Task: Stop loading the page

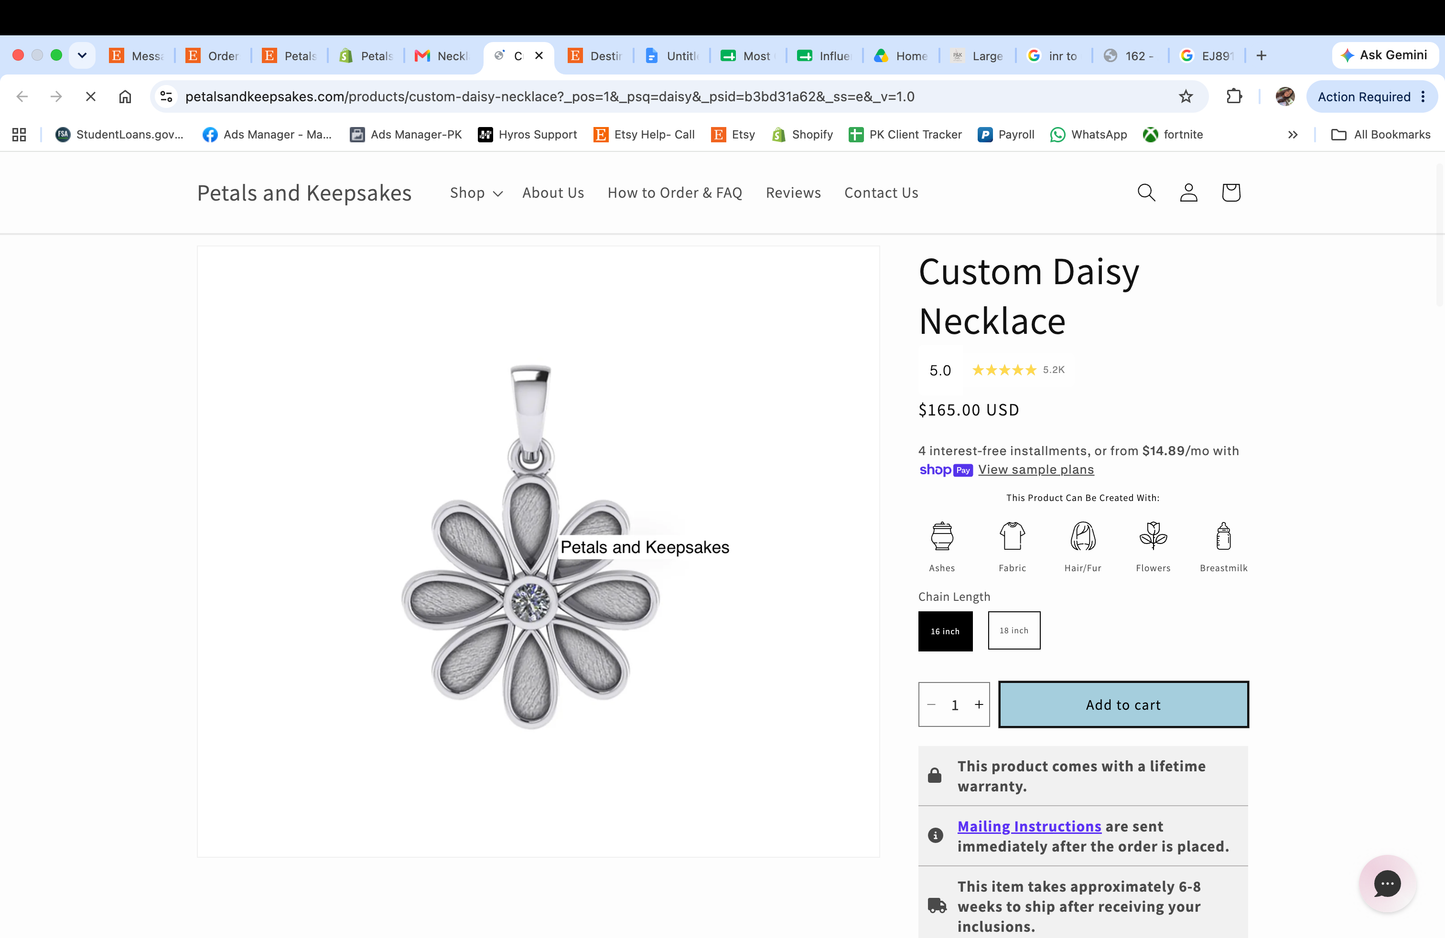Action: 90,97
